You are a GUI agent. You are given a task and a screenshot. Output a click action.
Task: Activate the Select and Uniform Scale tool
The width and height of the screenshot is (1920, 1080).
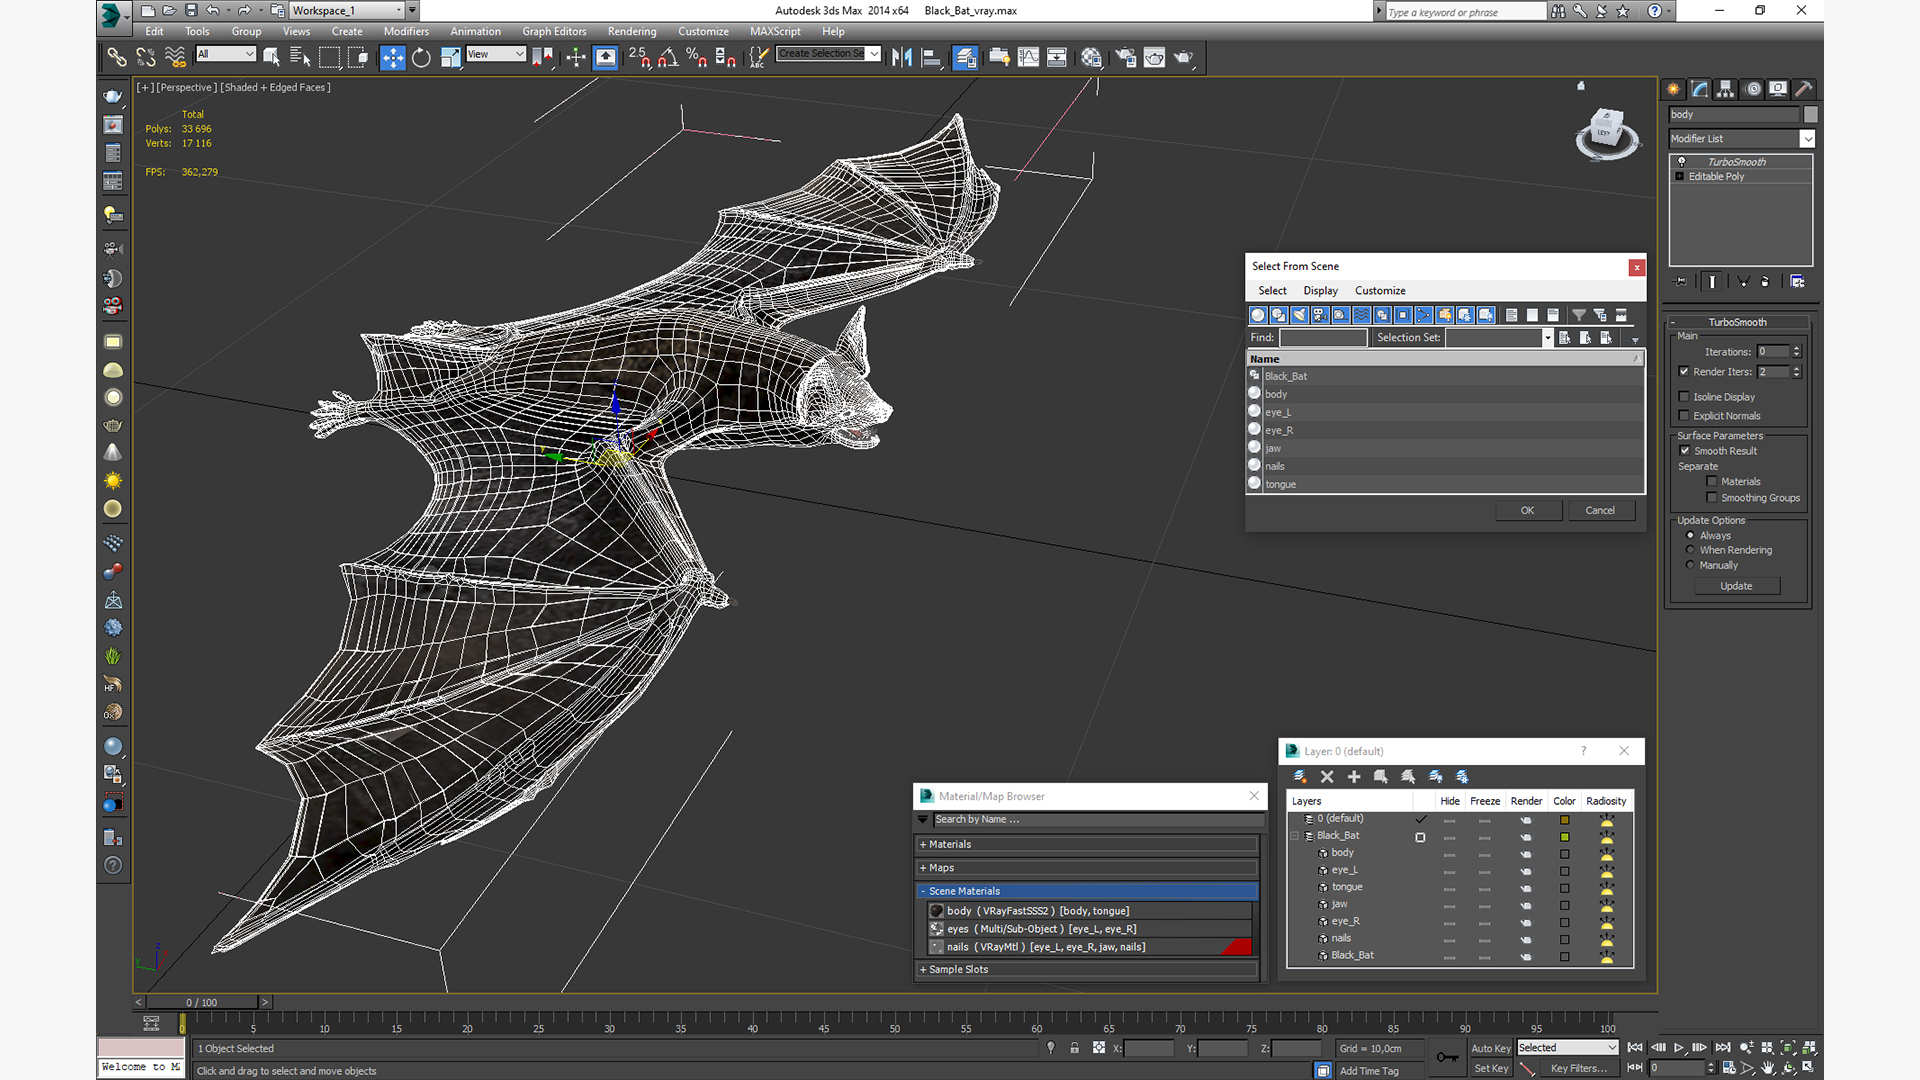coord(450,57)
